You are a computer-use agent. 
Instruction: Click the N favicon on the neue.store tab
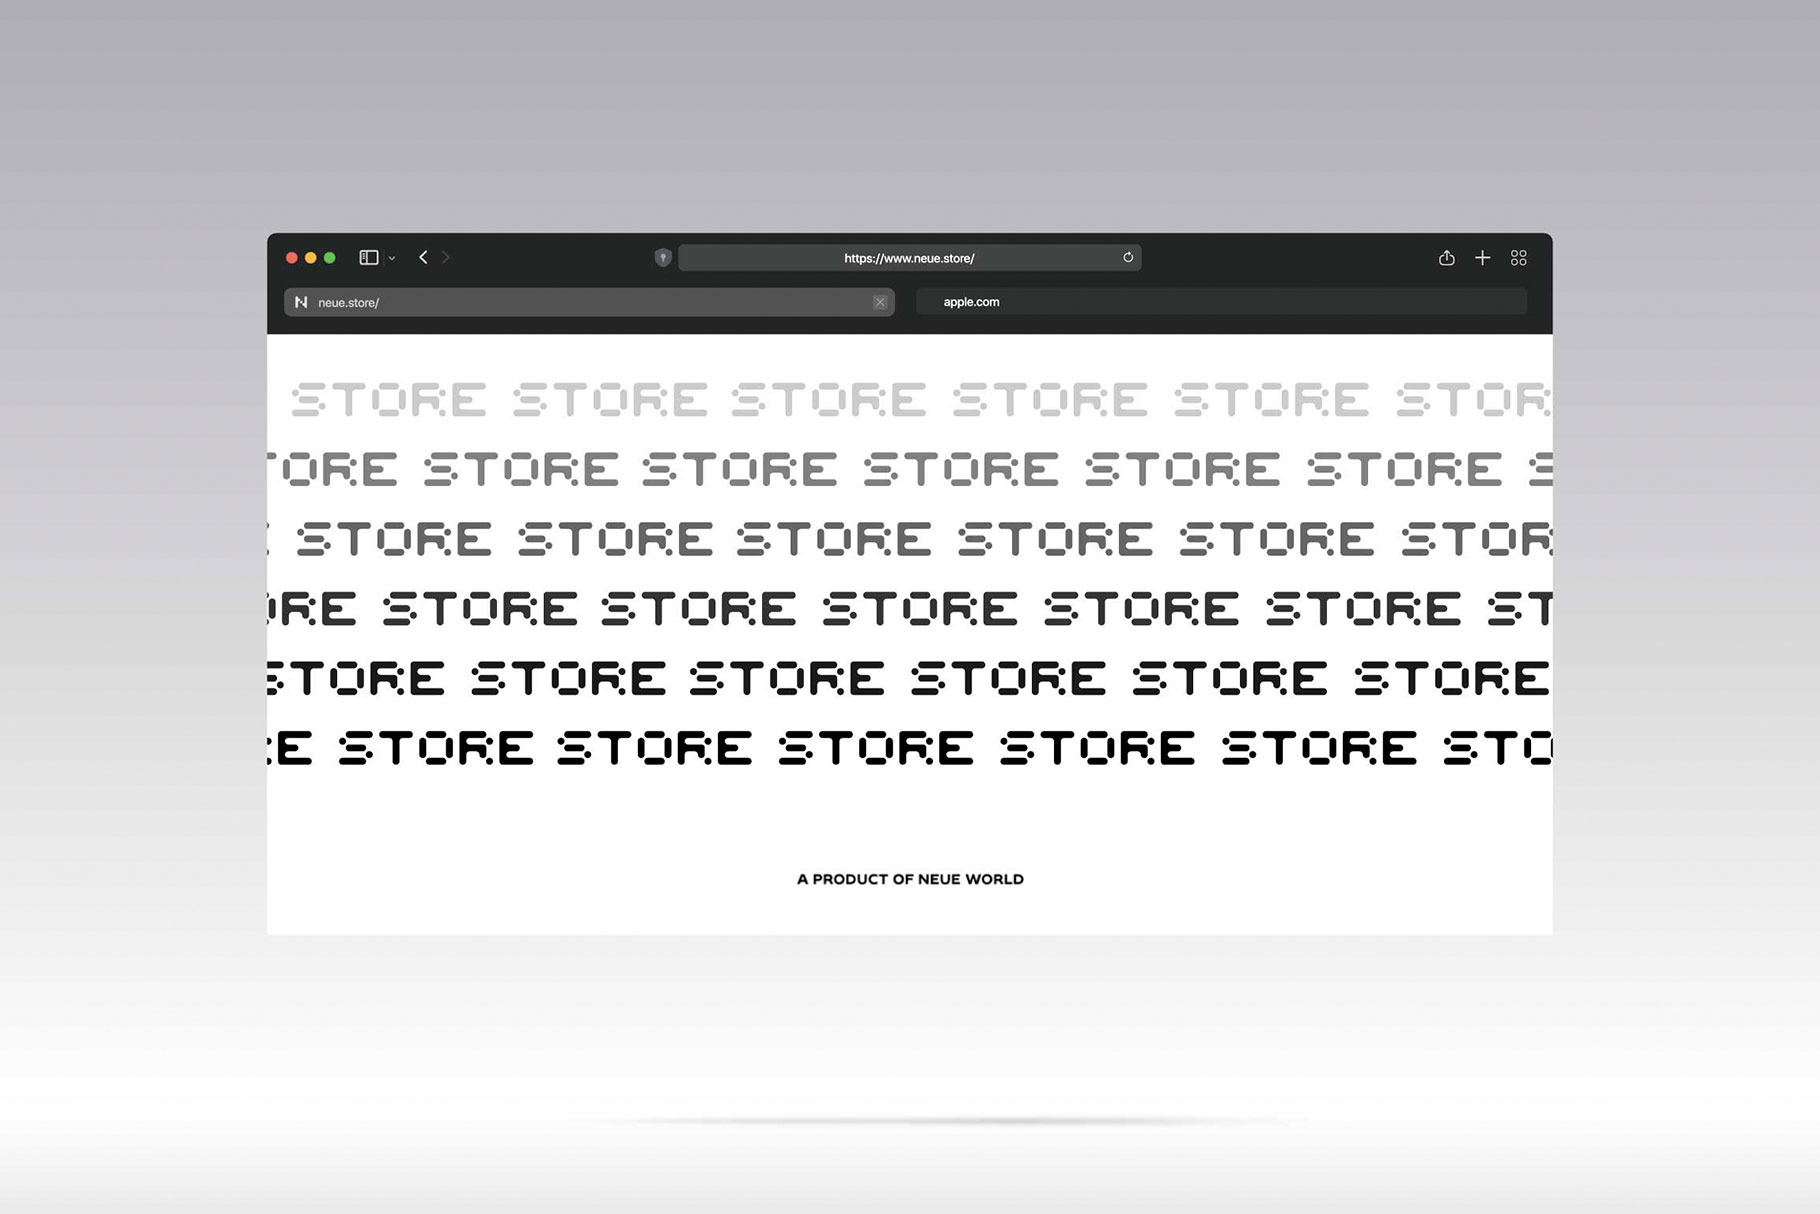(x=301, y=302)
